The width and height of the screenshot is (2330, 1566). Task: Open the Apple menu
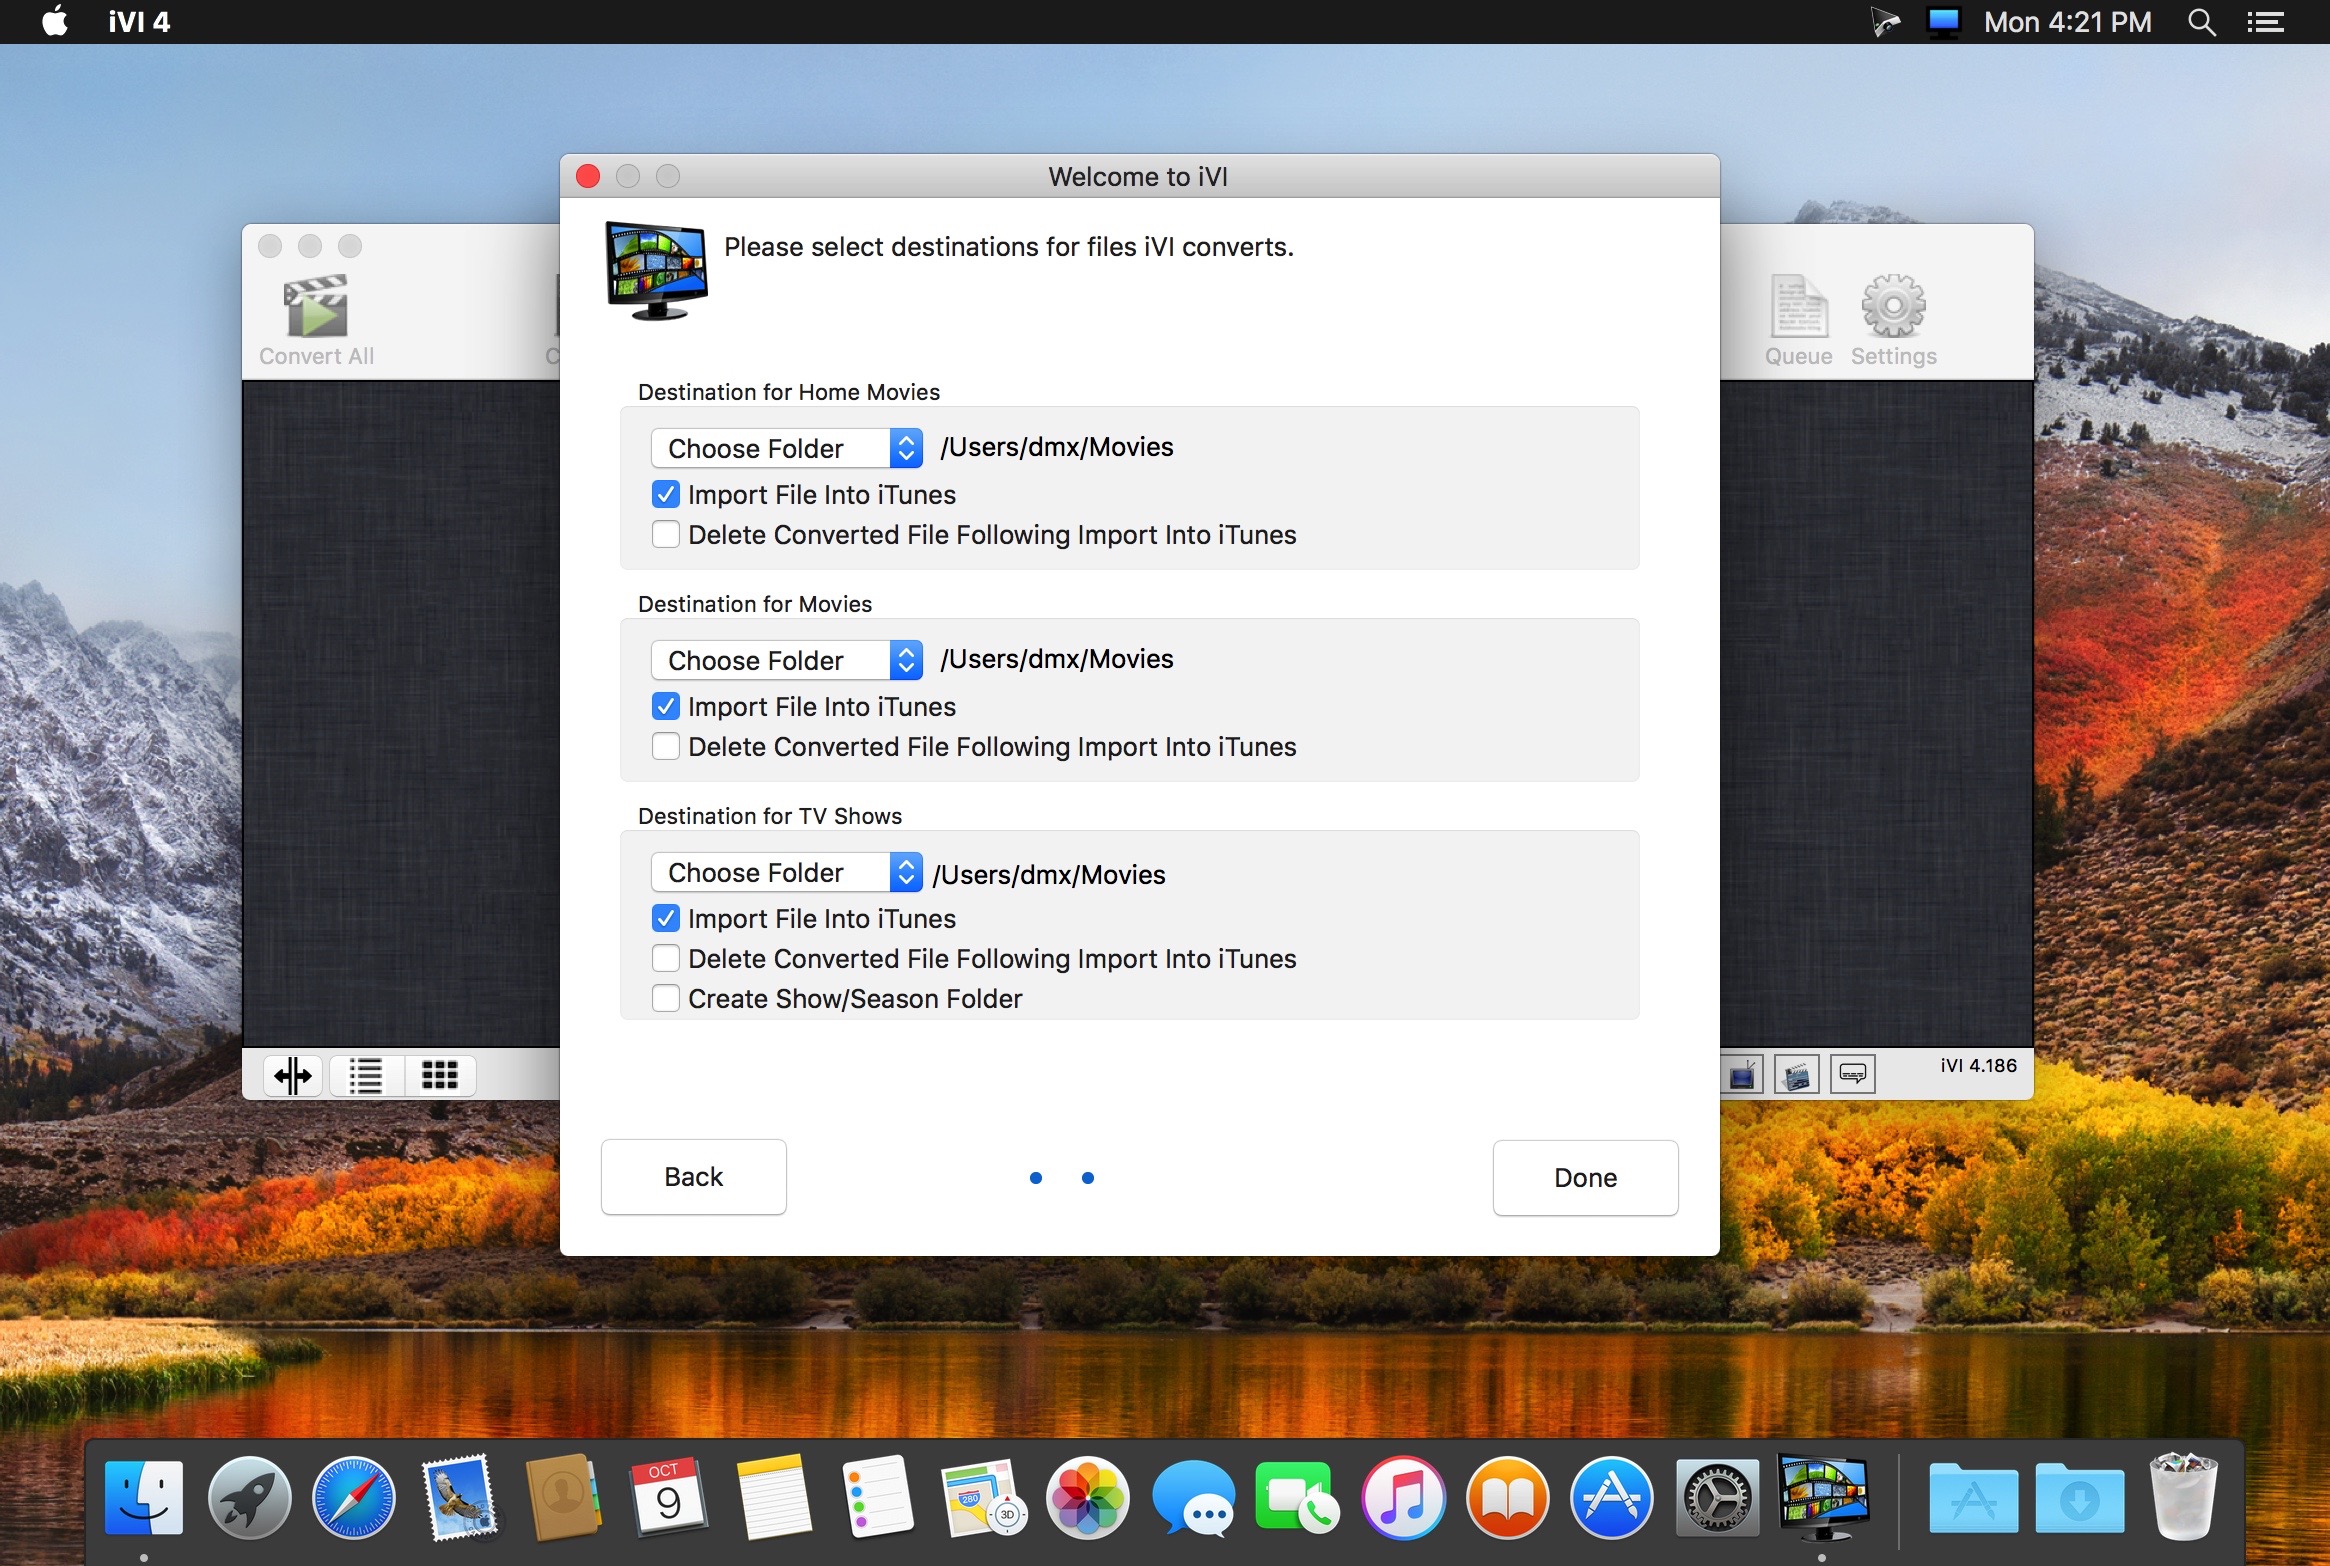coord(55,22)
